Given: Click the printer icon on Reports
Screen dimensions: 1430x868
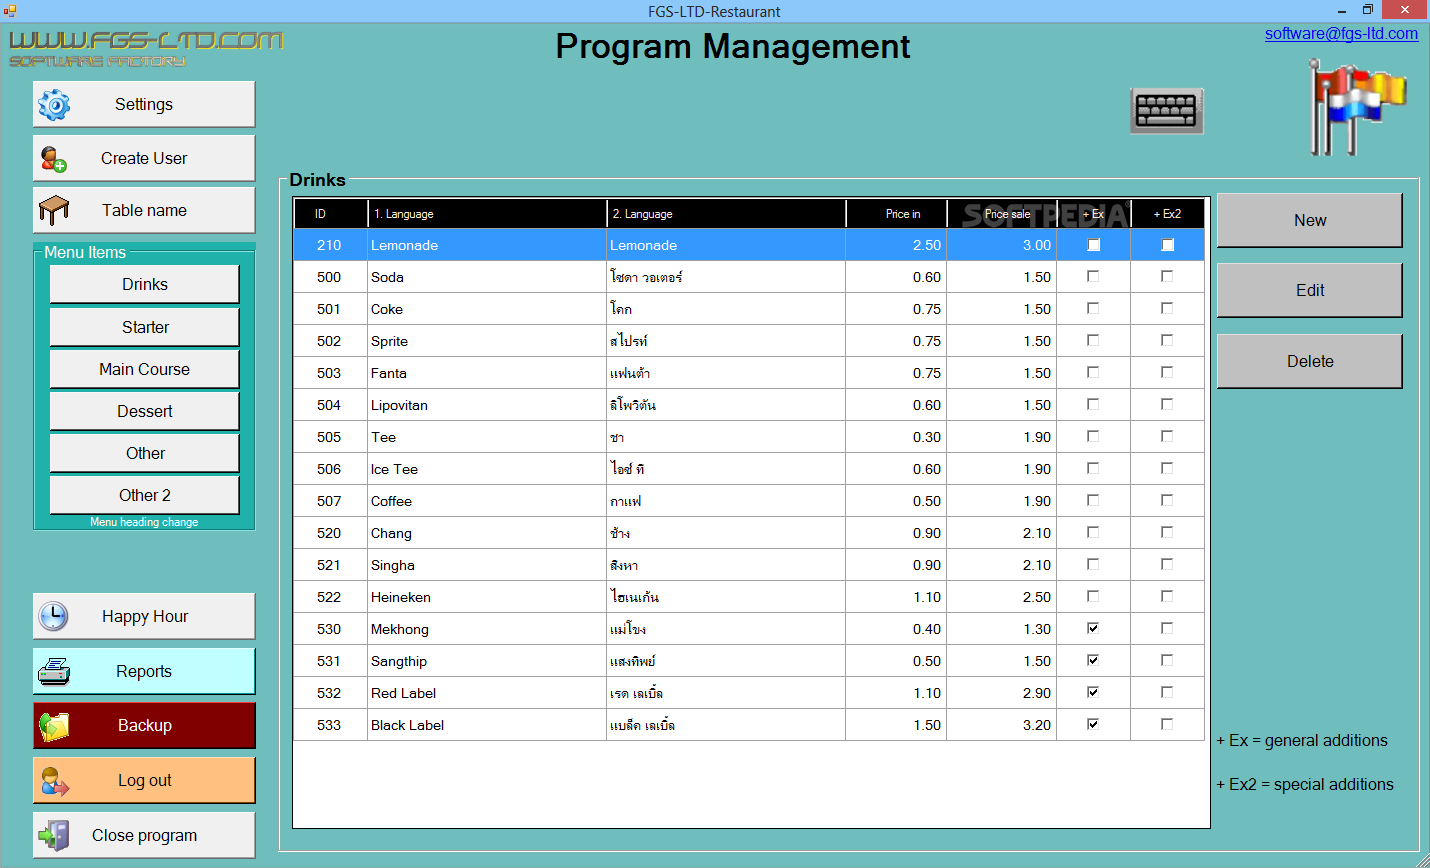Looking at the screenshot, I should point(54,671).
